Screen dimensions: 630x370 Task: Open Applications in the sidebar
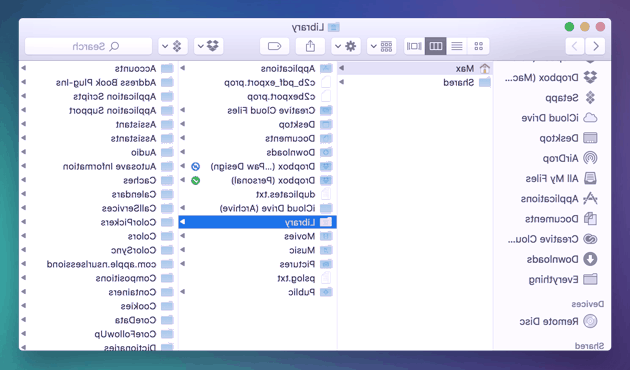(559, 198)
